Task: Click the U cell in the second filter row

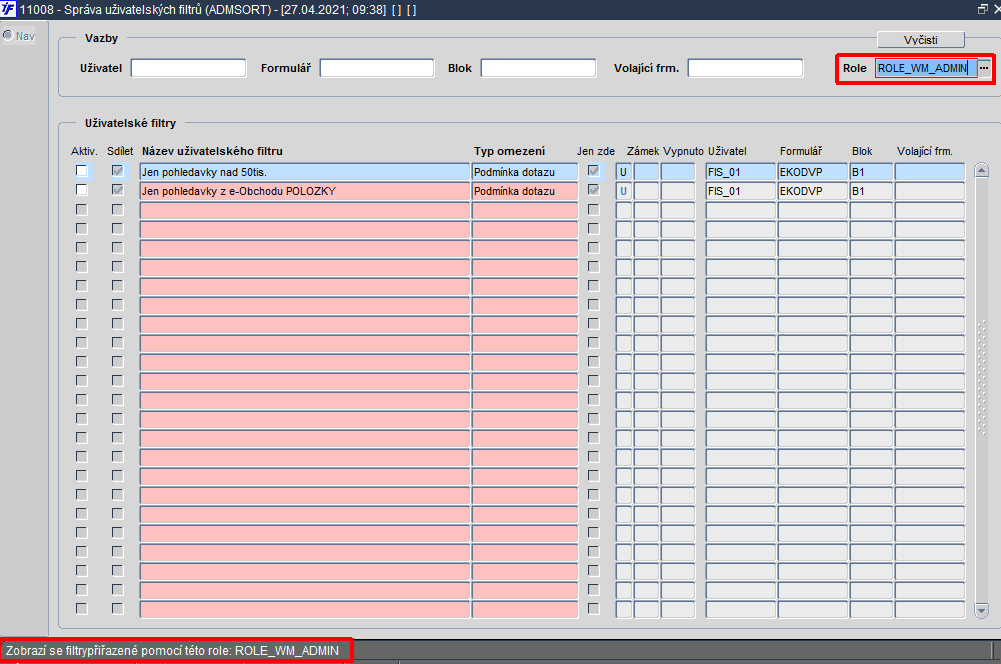Action: tap(624, 191)
